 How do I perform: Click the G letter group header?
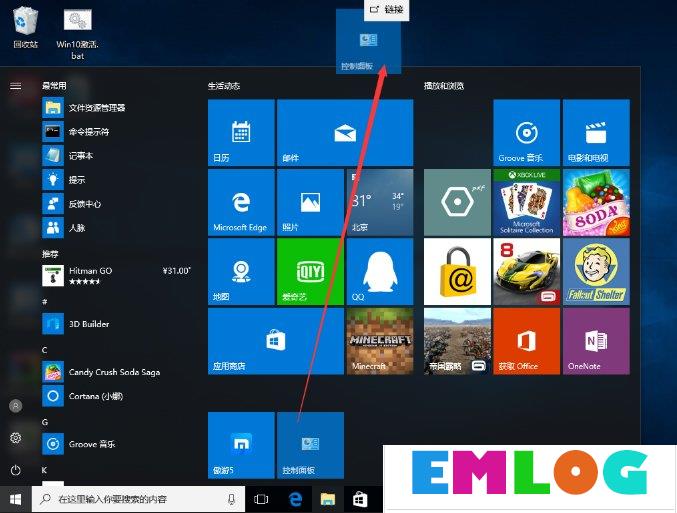pyautogui.click(x=45, y=422)
